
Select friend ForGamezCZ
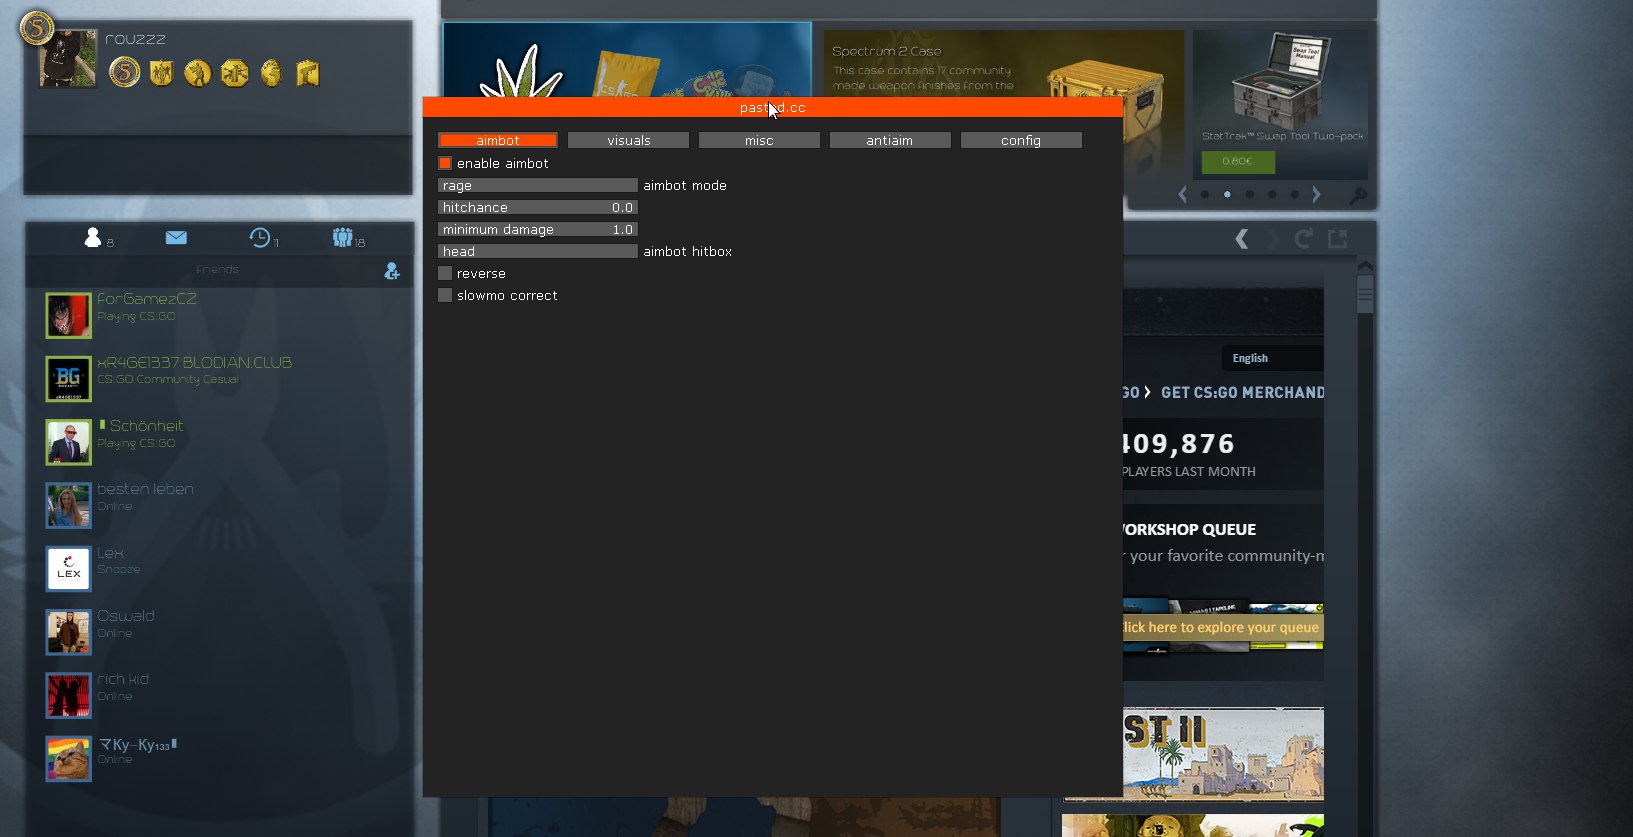pos(218,315)
